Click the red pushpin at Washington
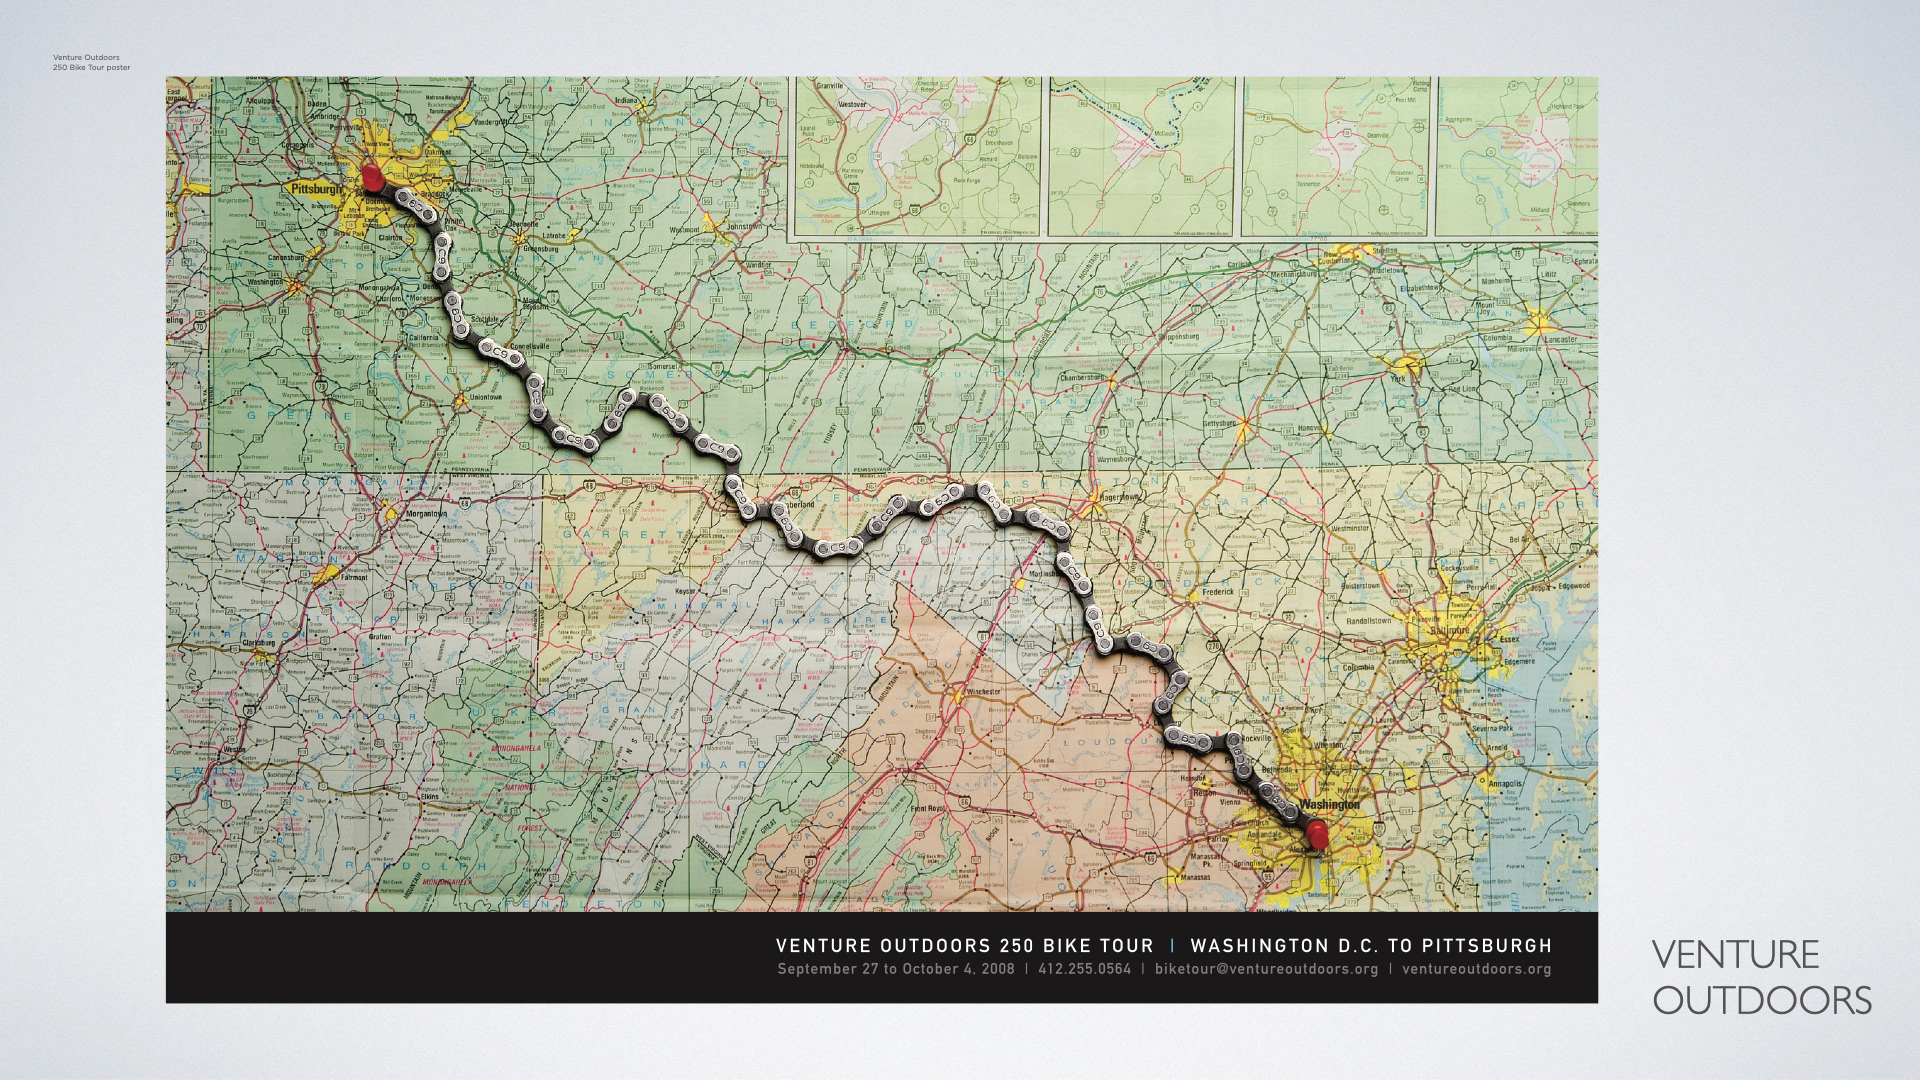 tap(1317, 835)
